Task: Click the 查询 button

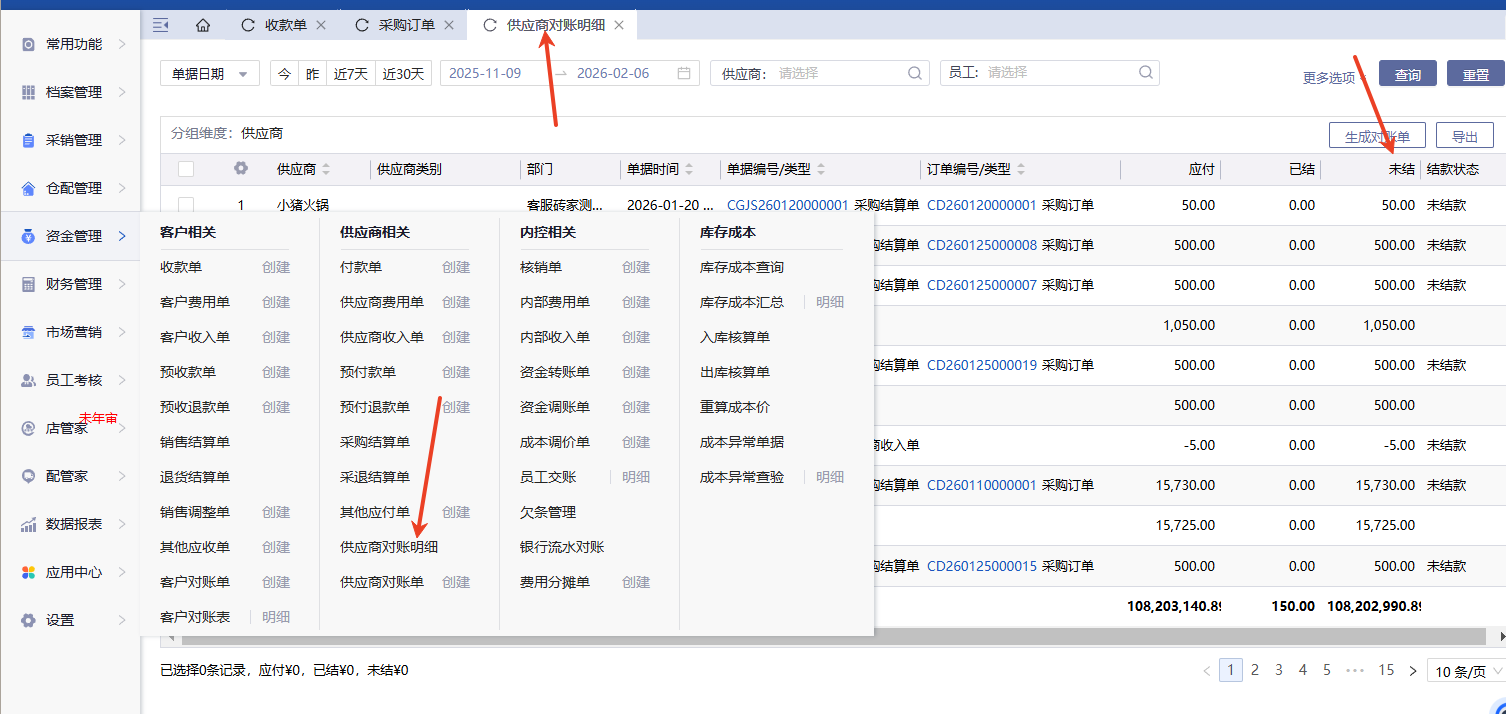Action: tap(1407, 74)
